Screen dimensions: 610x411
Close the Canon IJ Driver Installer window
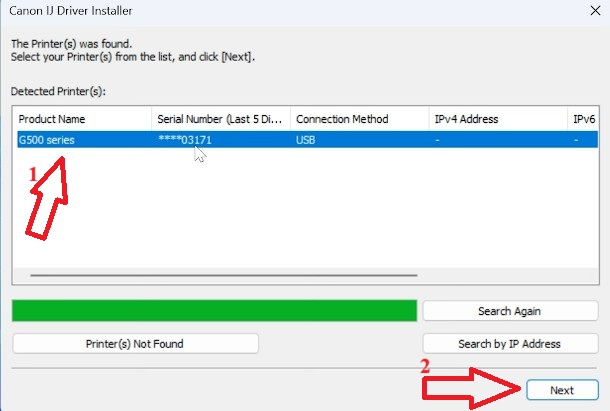point(595,11)
